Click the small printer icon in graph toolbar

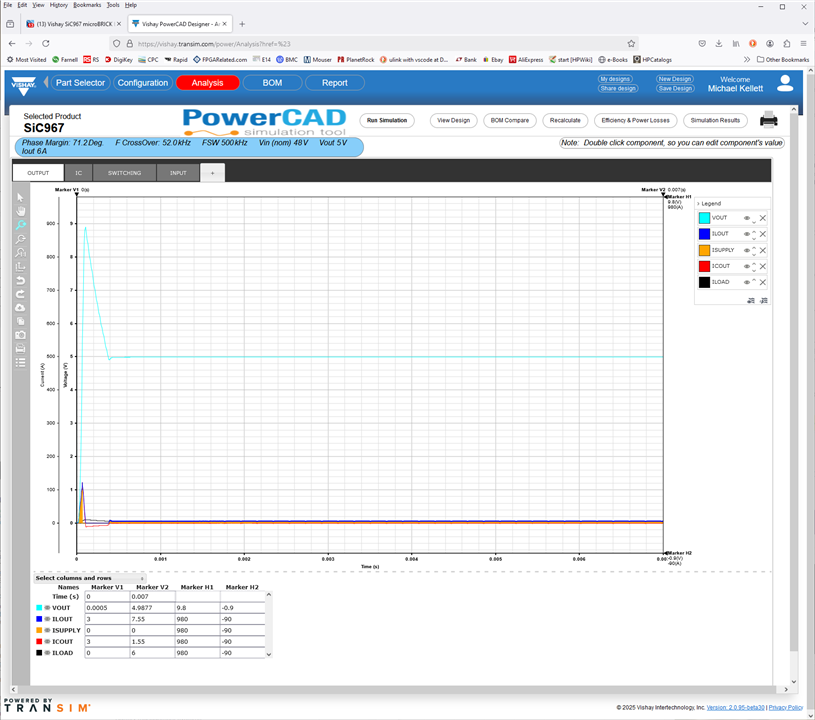pyautogui.click(x=20, y=349)
